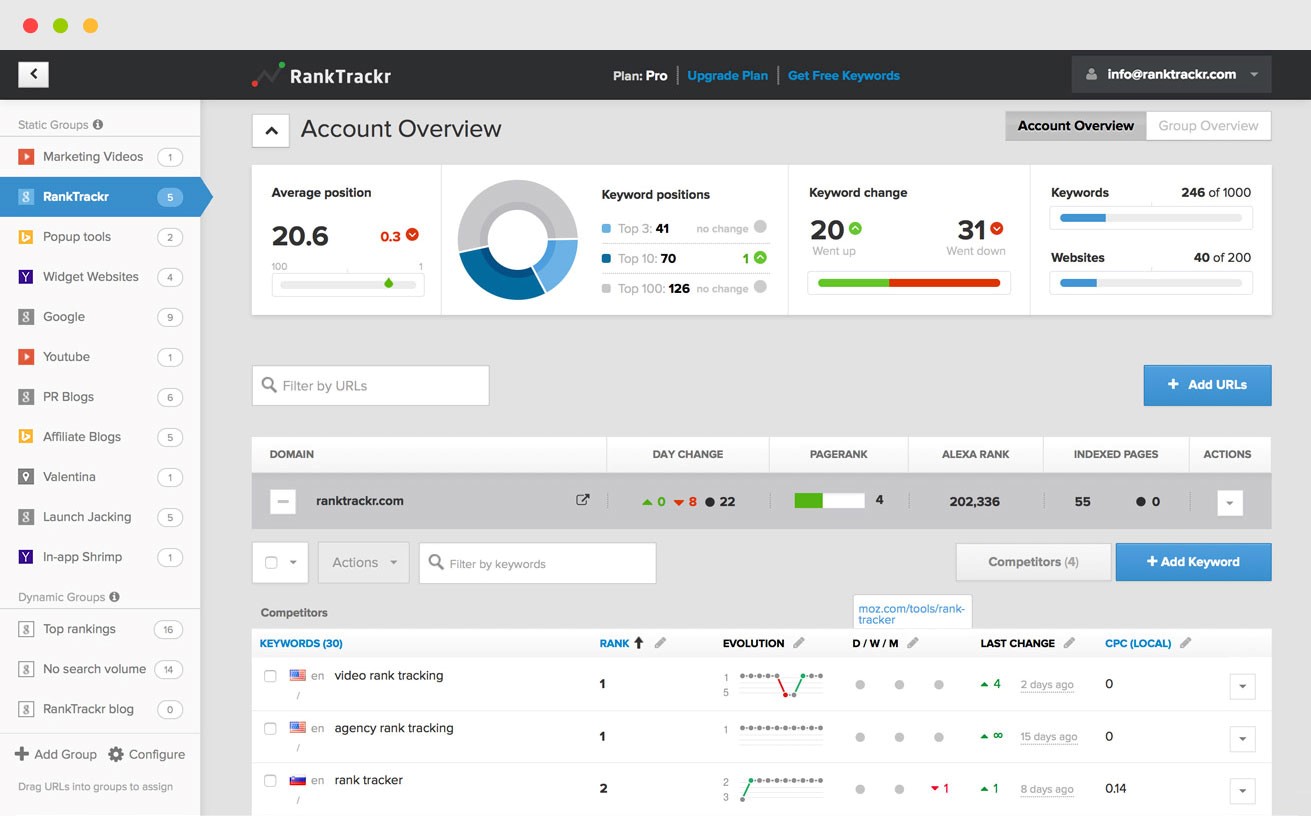The height and width of the screenshot is (816, 1311).
Task: Click the pencil icon next to CPC (LOCAL)
Action: (x=1185, y=643)
